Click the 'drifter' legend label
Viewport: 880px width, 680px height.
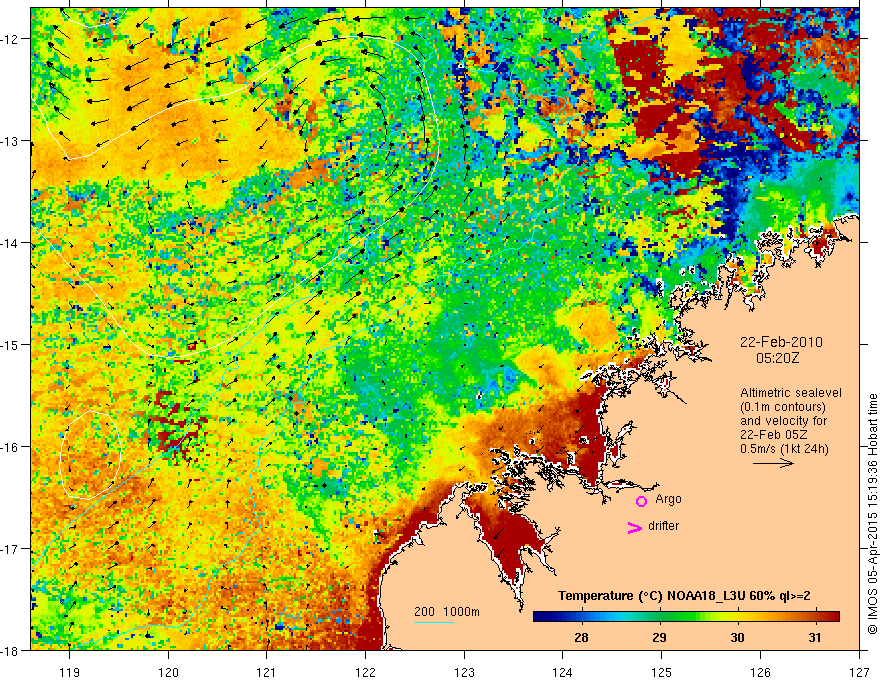(663, 526)
